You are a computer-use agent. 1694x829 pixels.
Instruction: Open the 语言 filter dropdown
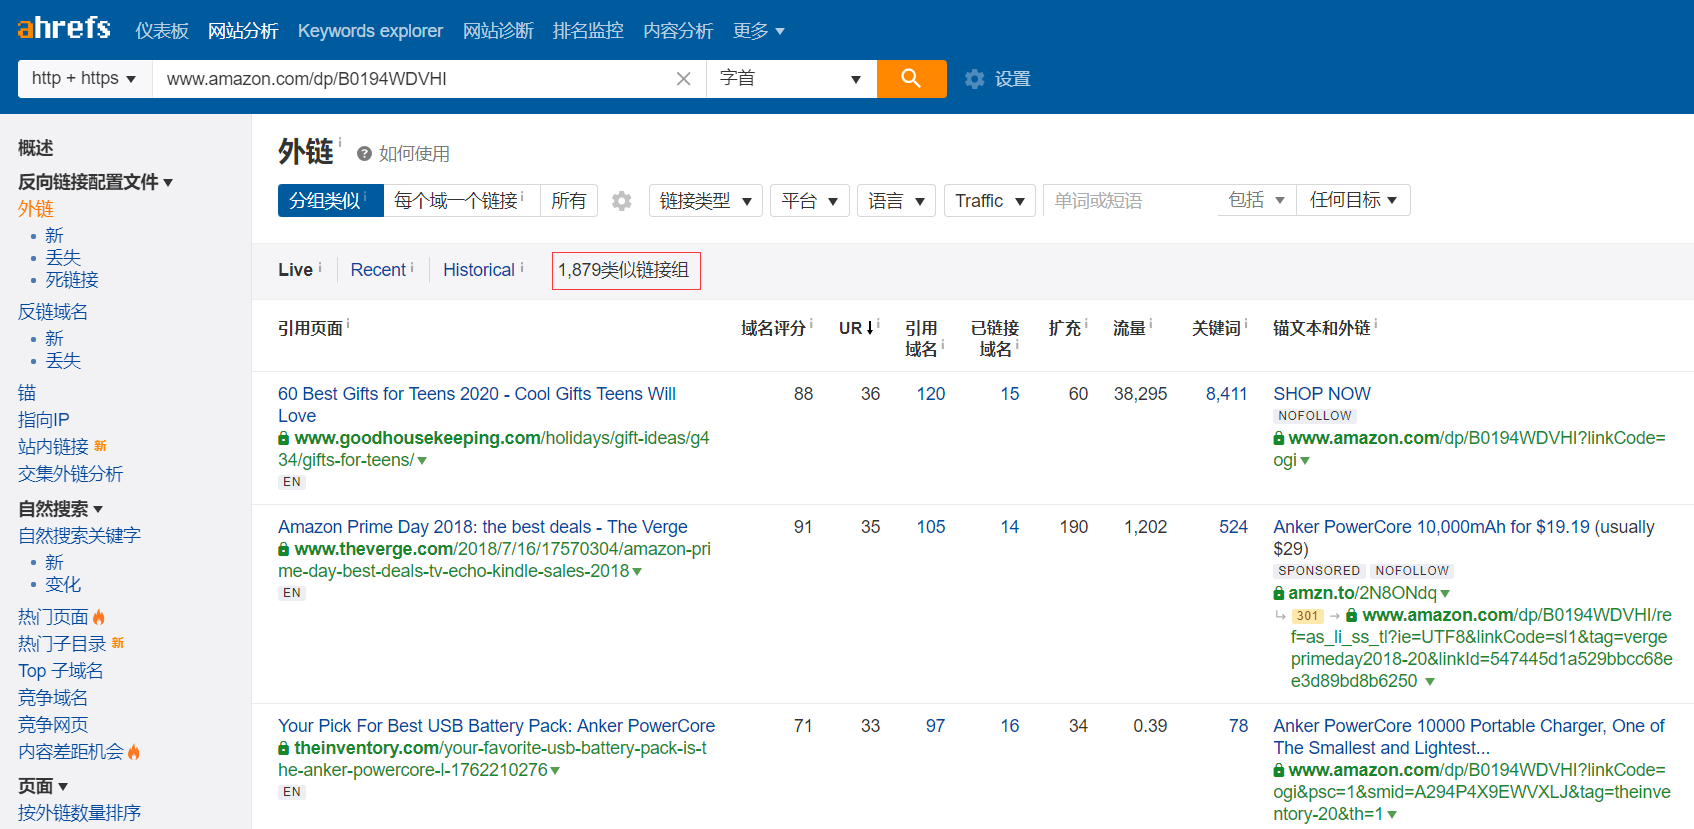pos(896,201)
